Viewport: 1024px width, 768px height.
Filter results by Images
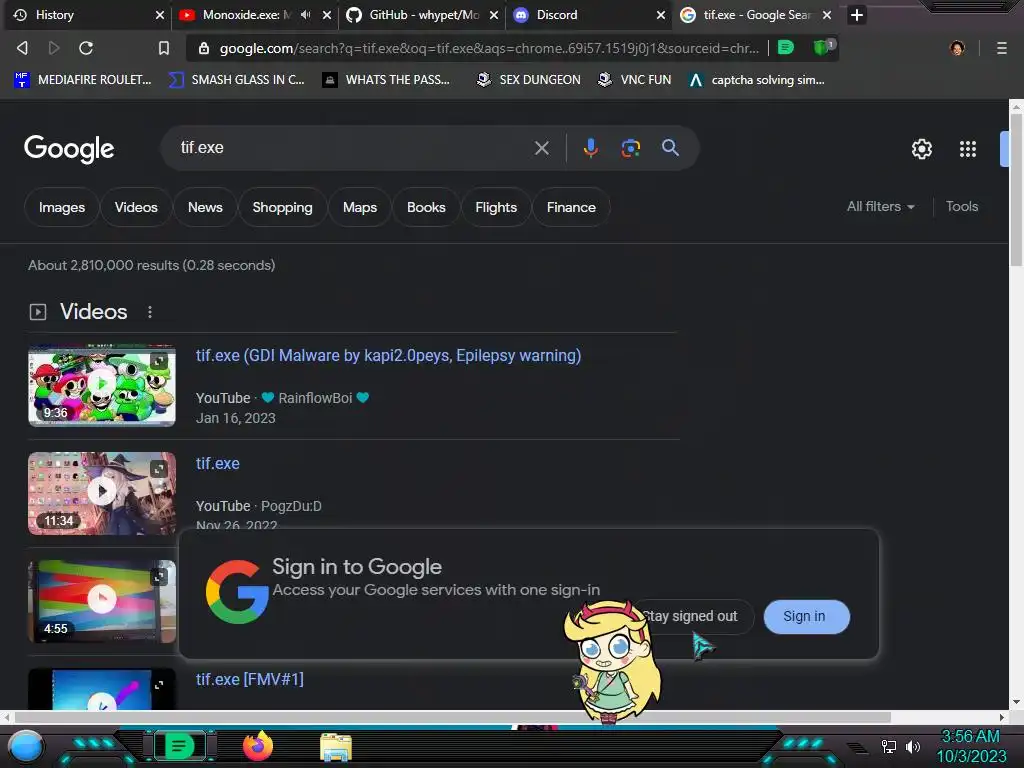61,207
